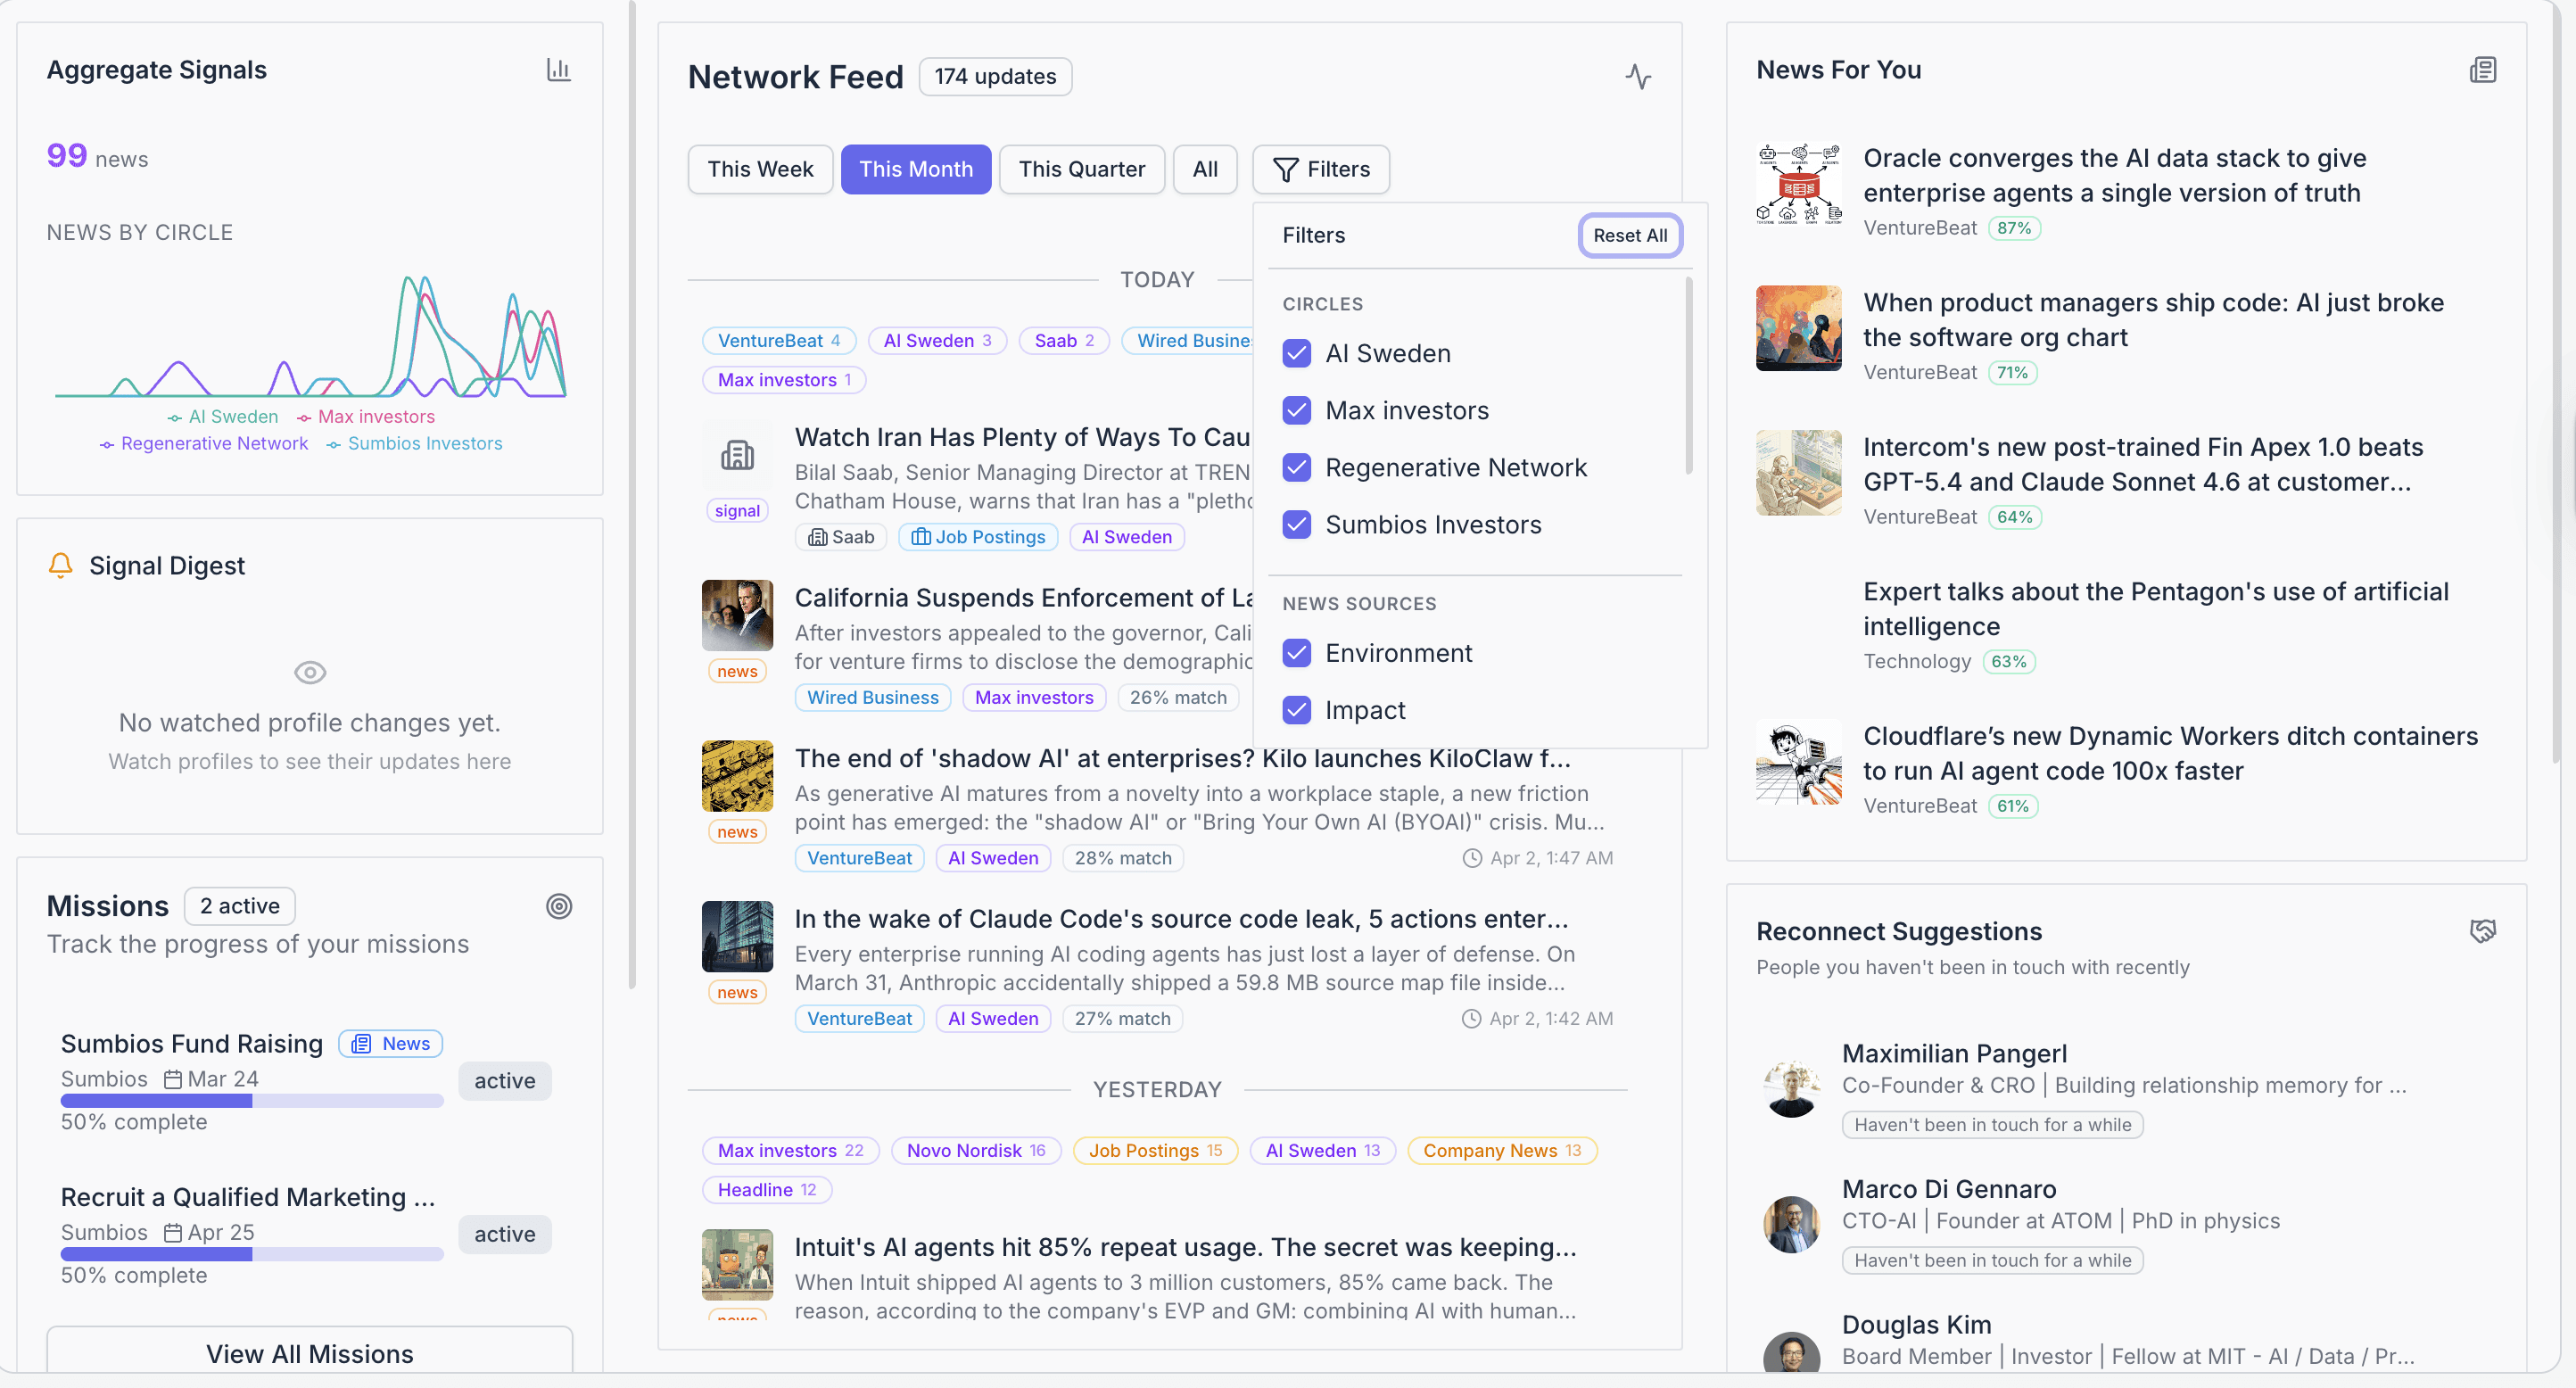
Task: Click the eye icon in Signal Digest
Action: coord(310,672)
